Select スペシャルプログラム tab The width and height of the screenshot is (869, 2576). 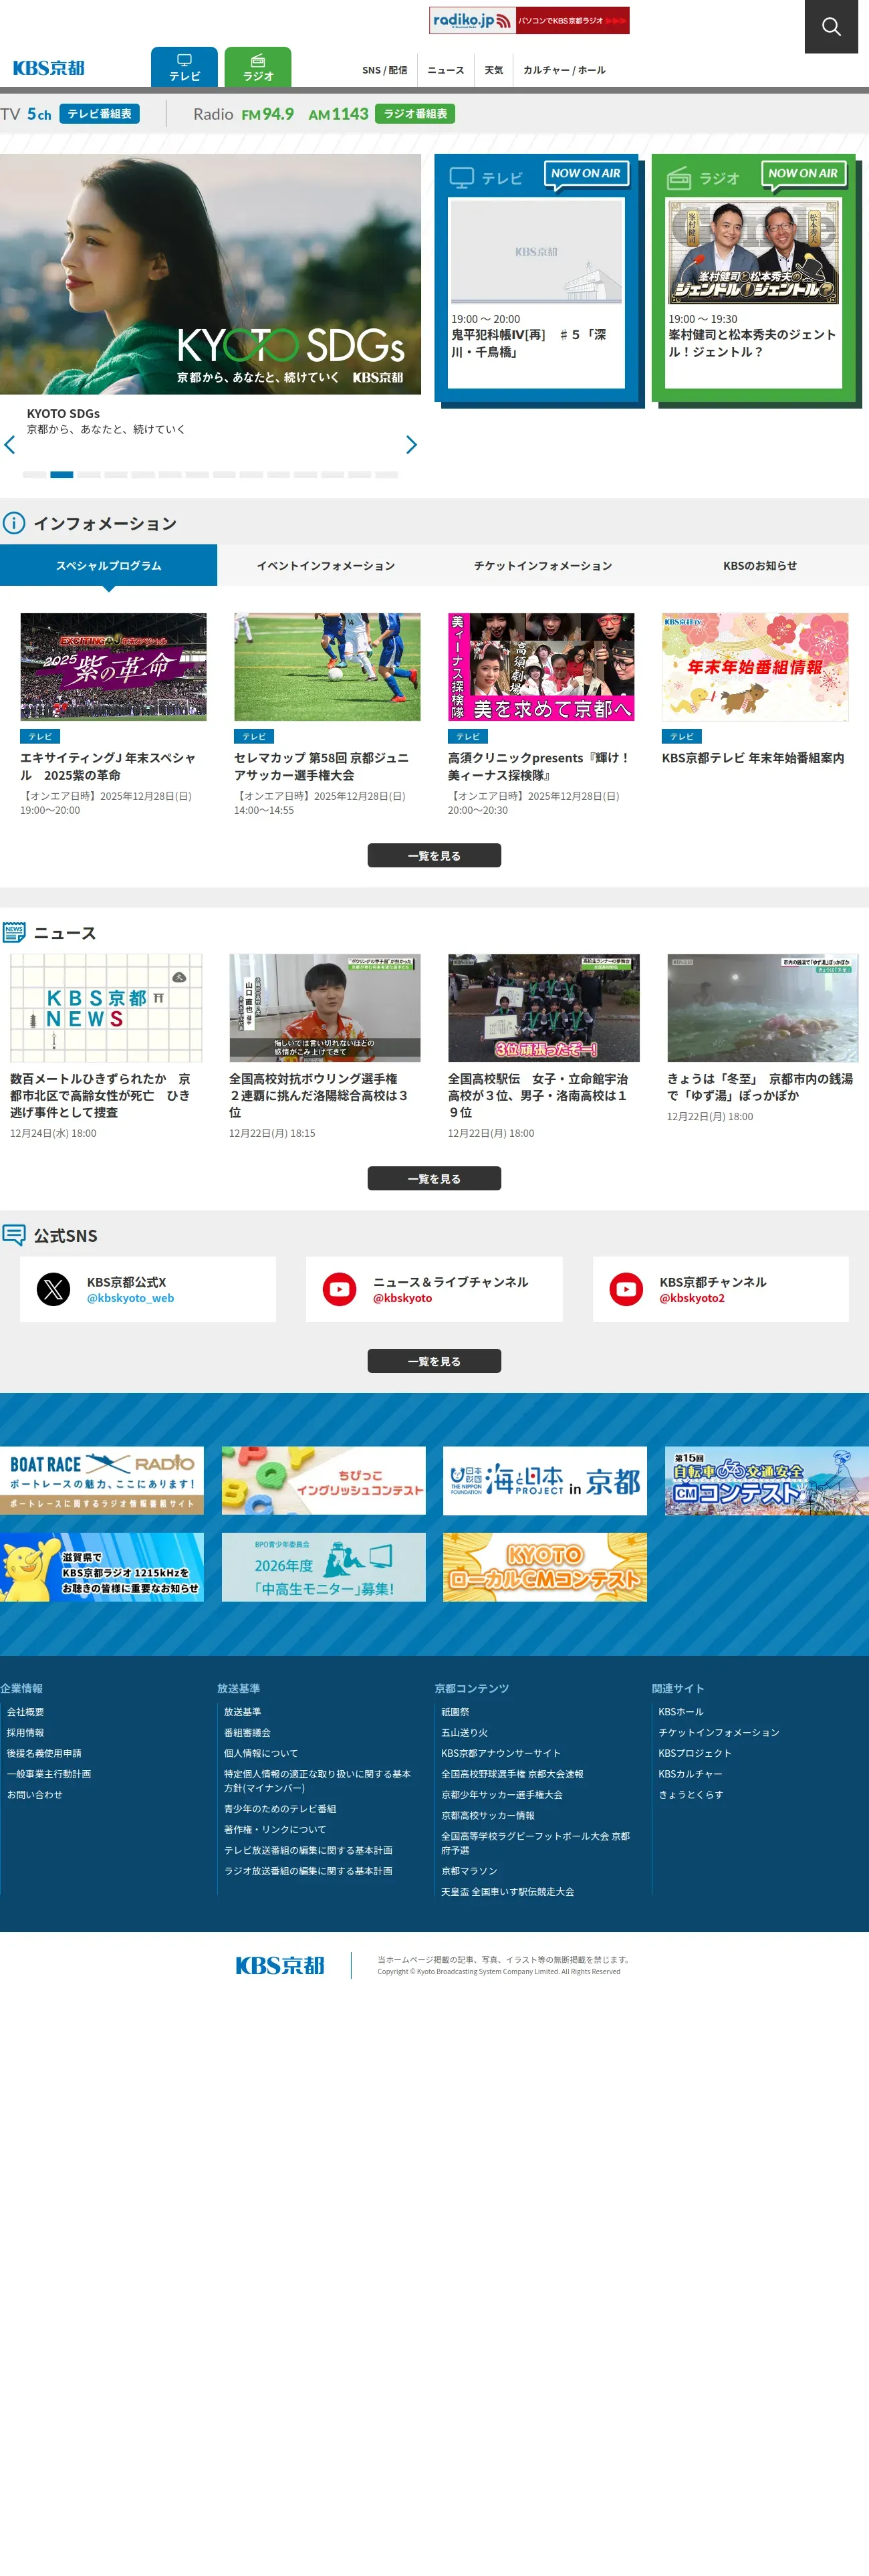108,566
